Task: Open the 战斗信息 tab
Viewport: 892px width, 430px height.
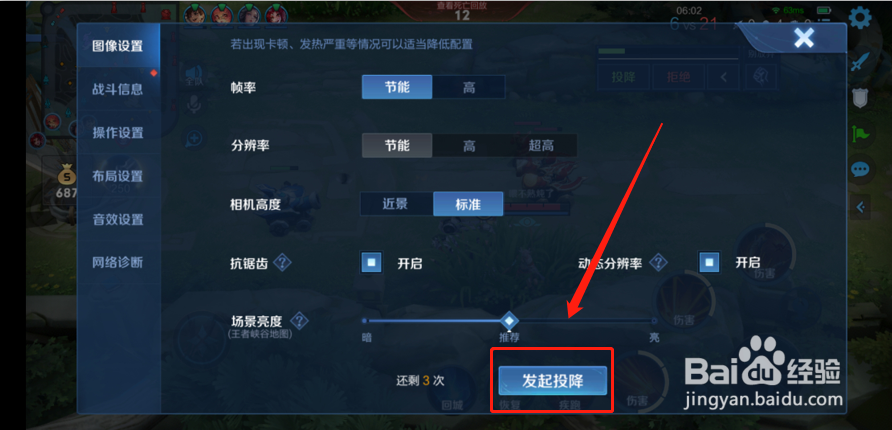Action: tap(118, 89)
